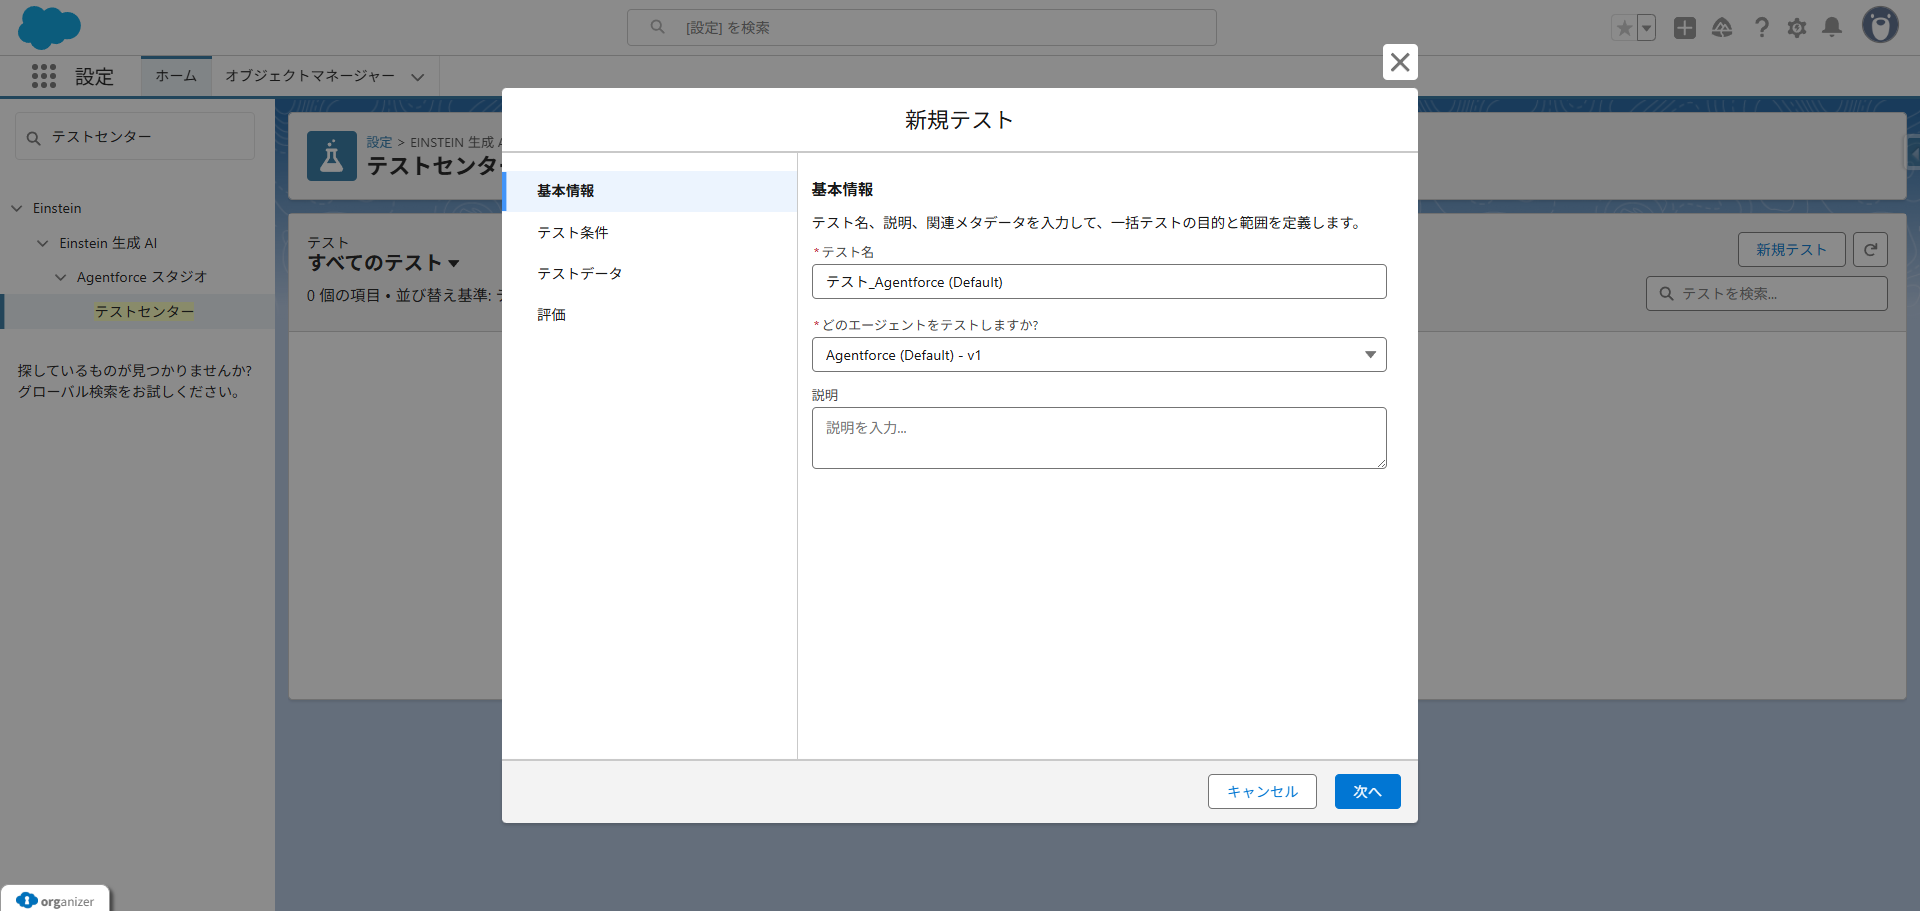Open the global actions plus icon
The width and height of the screenshot is (1920, 911).
click(x=1685, y=28)
